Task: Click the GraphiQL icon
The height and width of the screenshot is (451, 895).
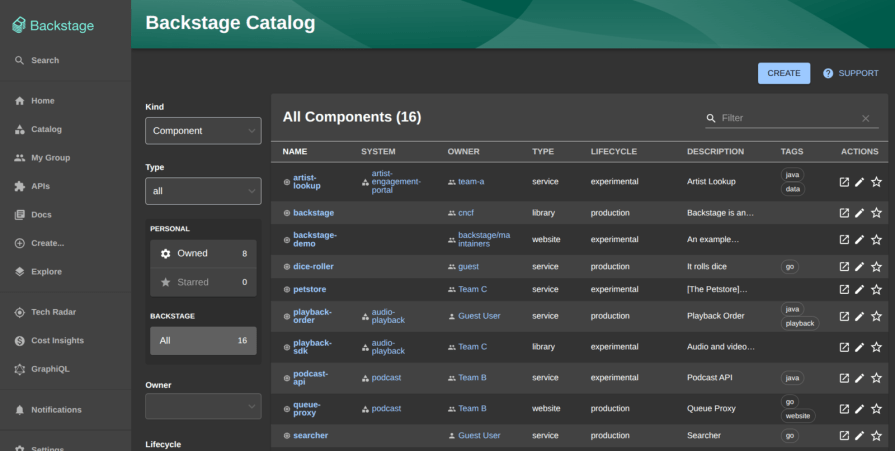Action: click(x=19, y=369)
